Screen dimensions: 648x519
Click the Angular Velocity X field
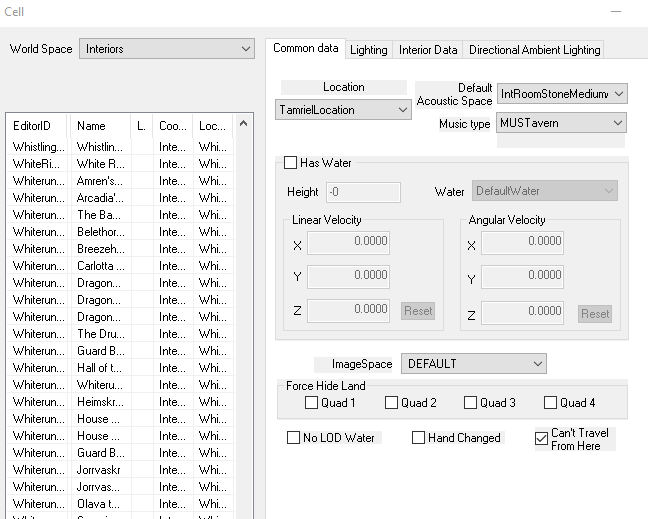[522, 243]
